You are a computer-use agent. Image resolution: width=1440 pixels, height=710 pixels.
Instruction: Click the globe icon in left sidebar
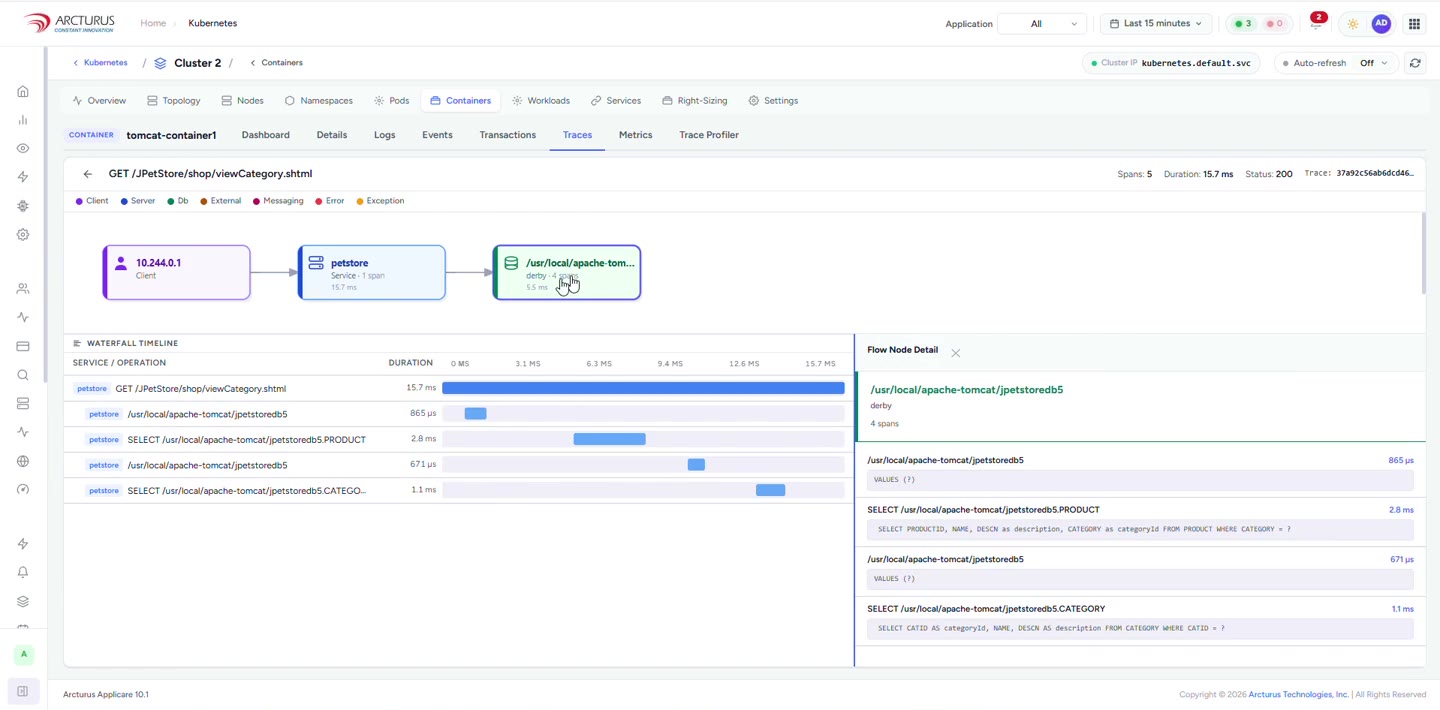23,461
